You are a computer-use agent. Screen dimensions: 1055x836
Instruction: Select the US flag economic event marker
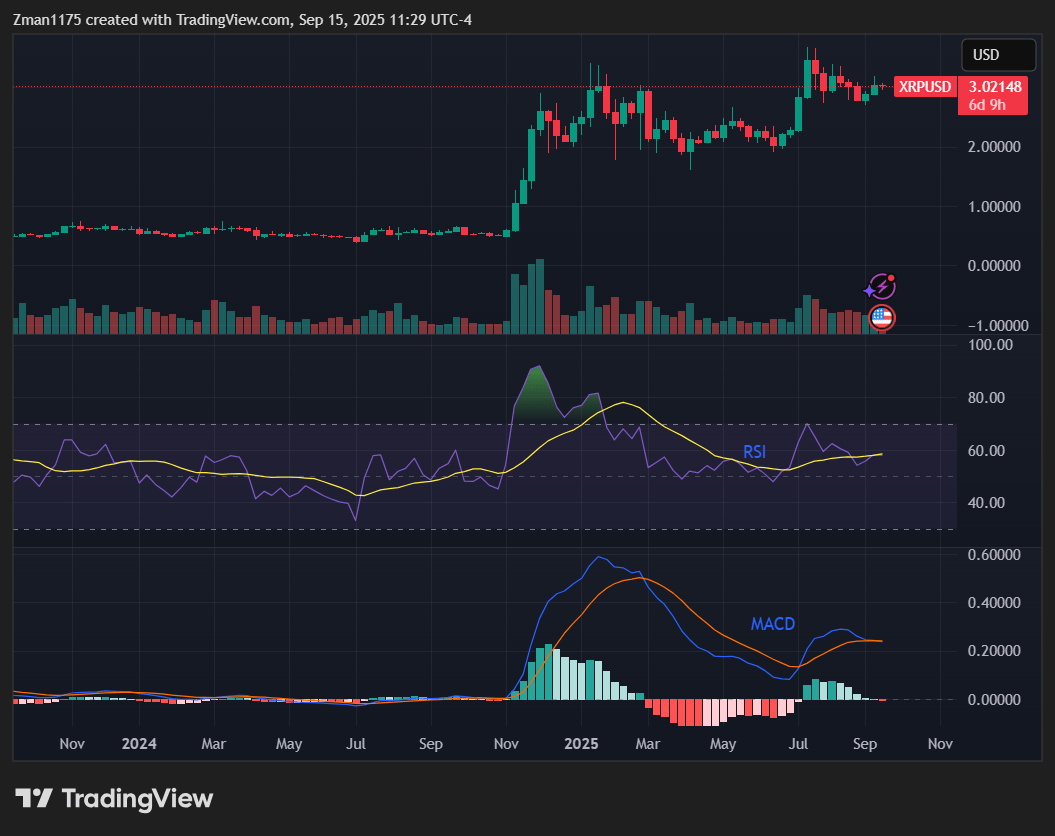tap(881, 319)
